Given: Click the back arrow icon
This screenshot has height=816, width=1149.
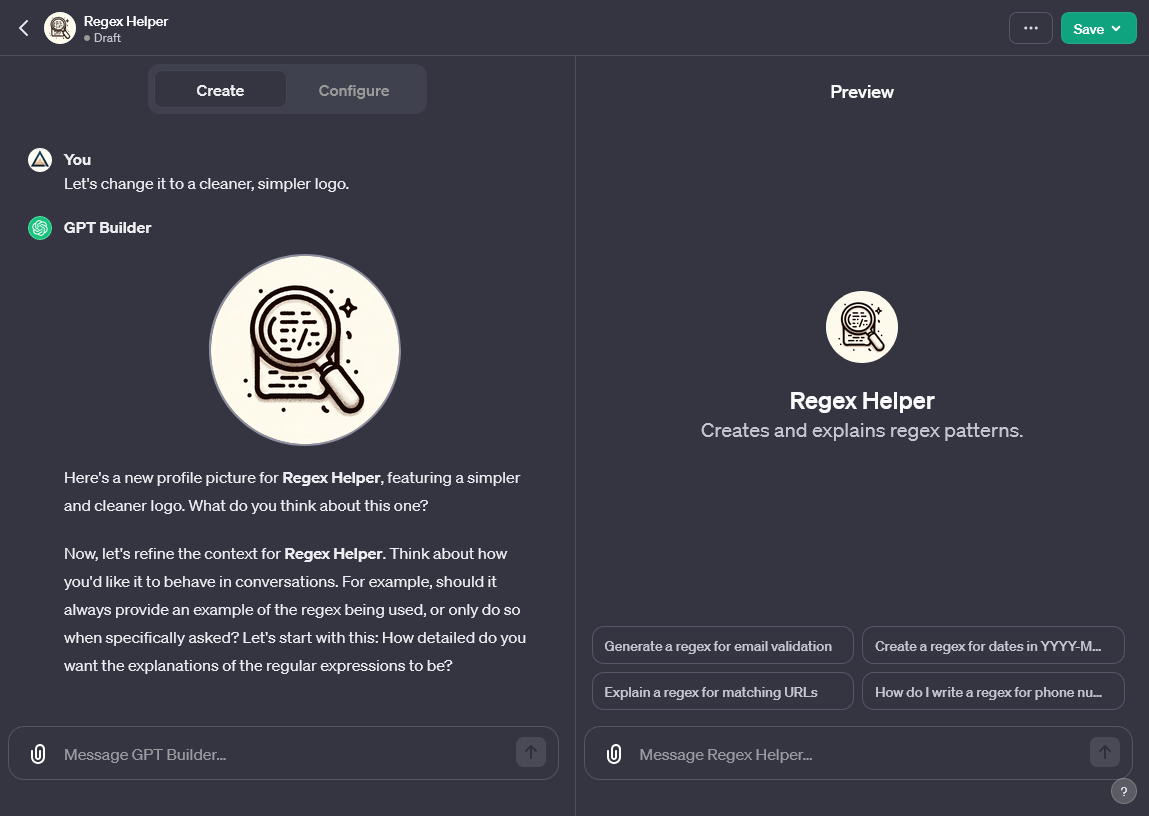Looking at the screenshot, I should [24, 29].
